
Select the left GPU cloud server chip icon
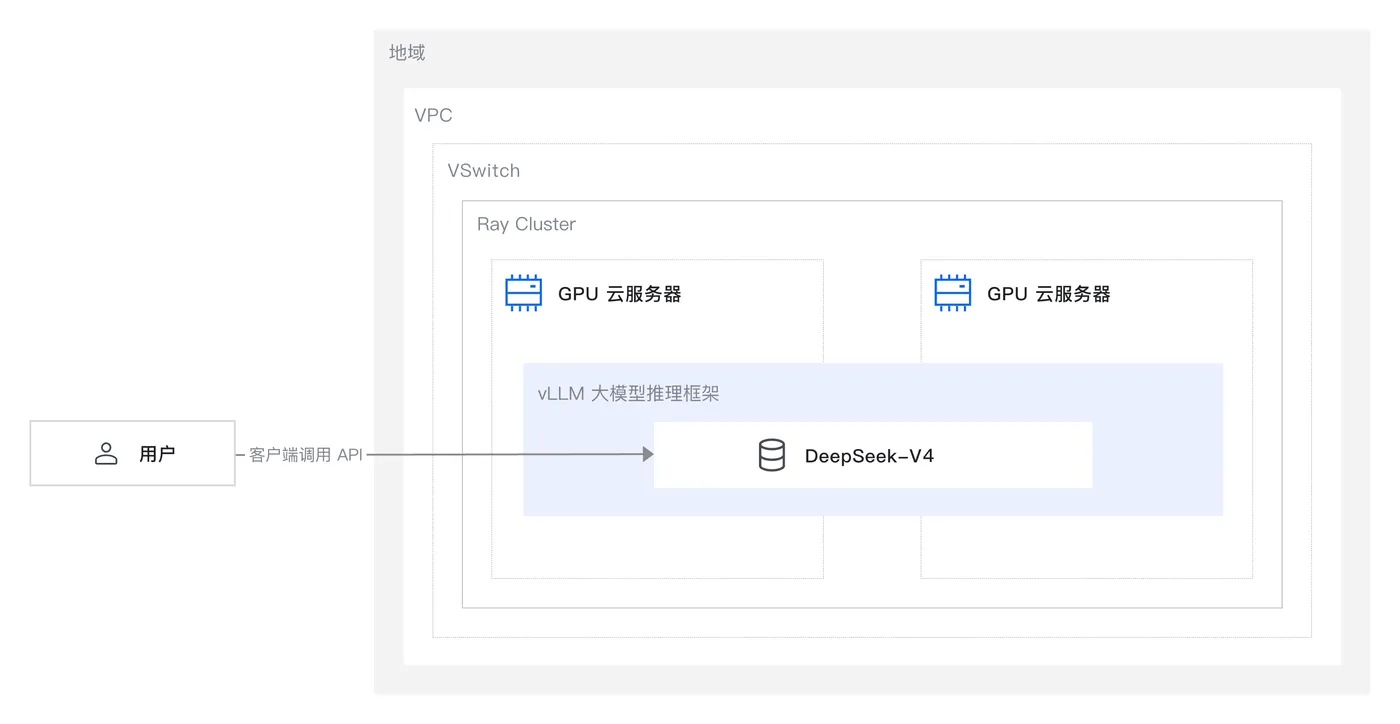523,293
